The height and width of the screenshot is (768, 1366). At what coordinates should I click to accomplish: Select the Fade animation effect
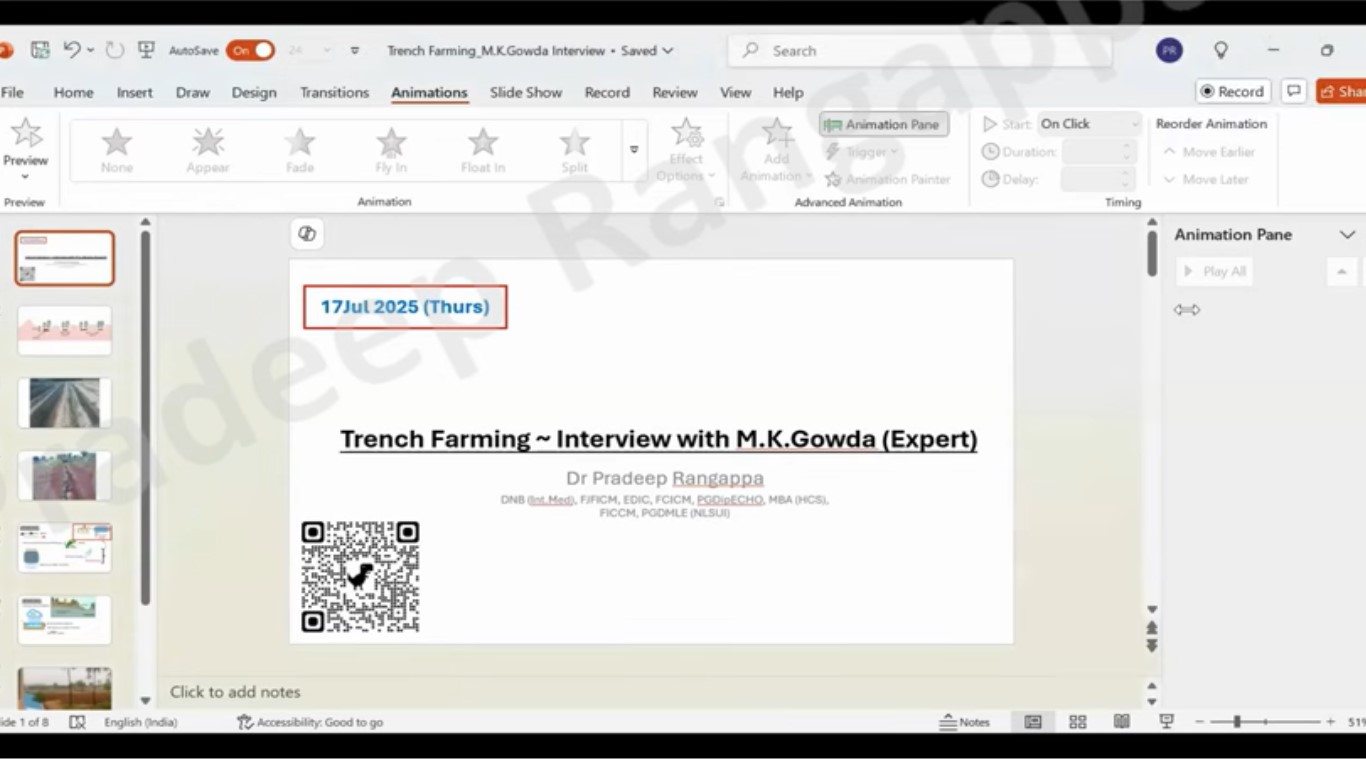pos(300,149)
